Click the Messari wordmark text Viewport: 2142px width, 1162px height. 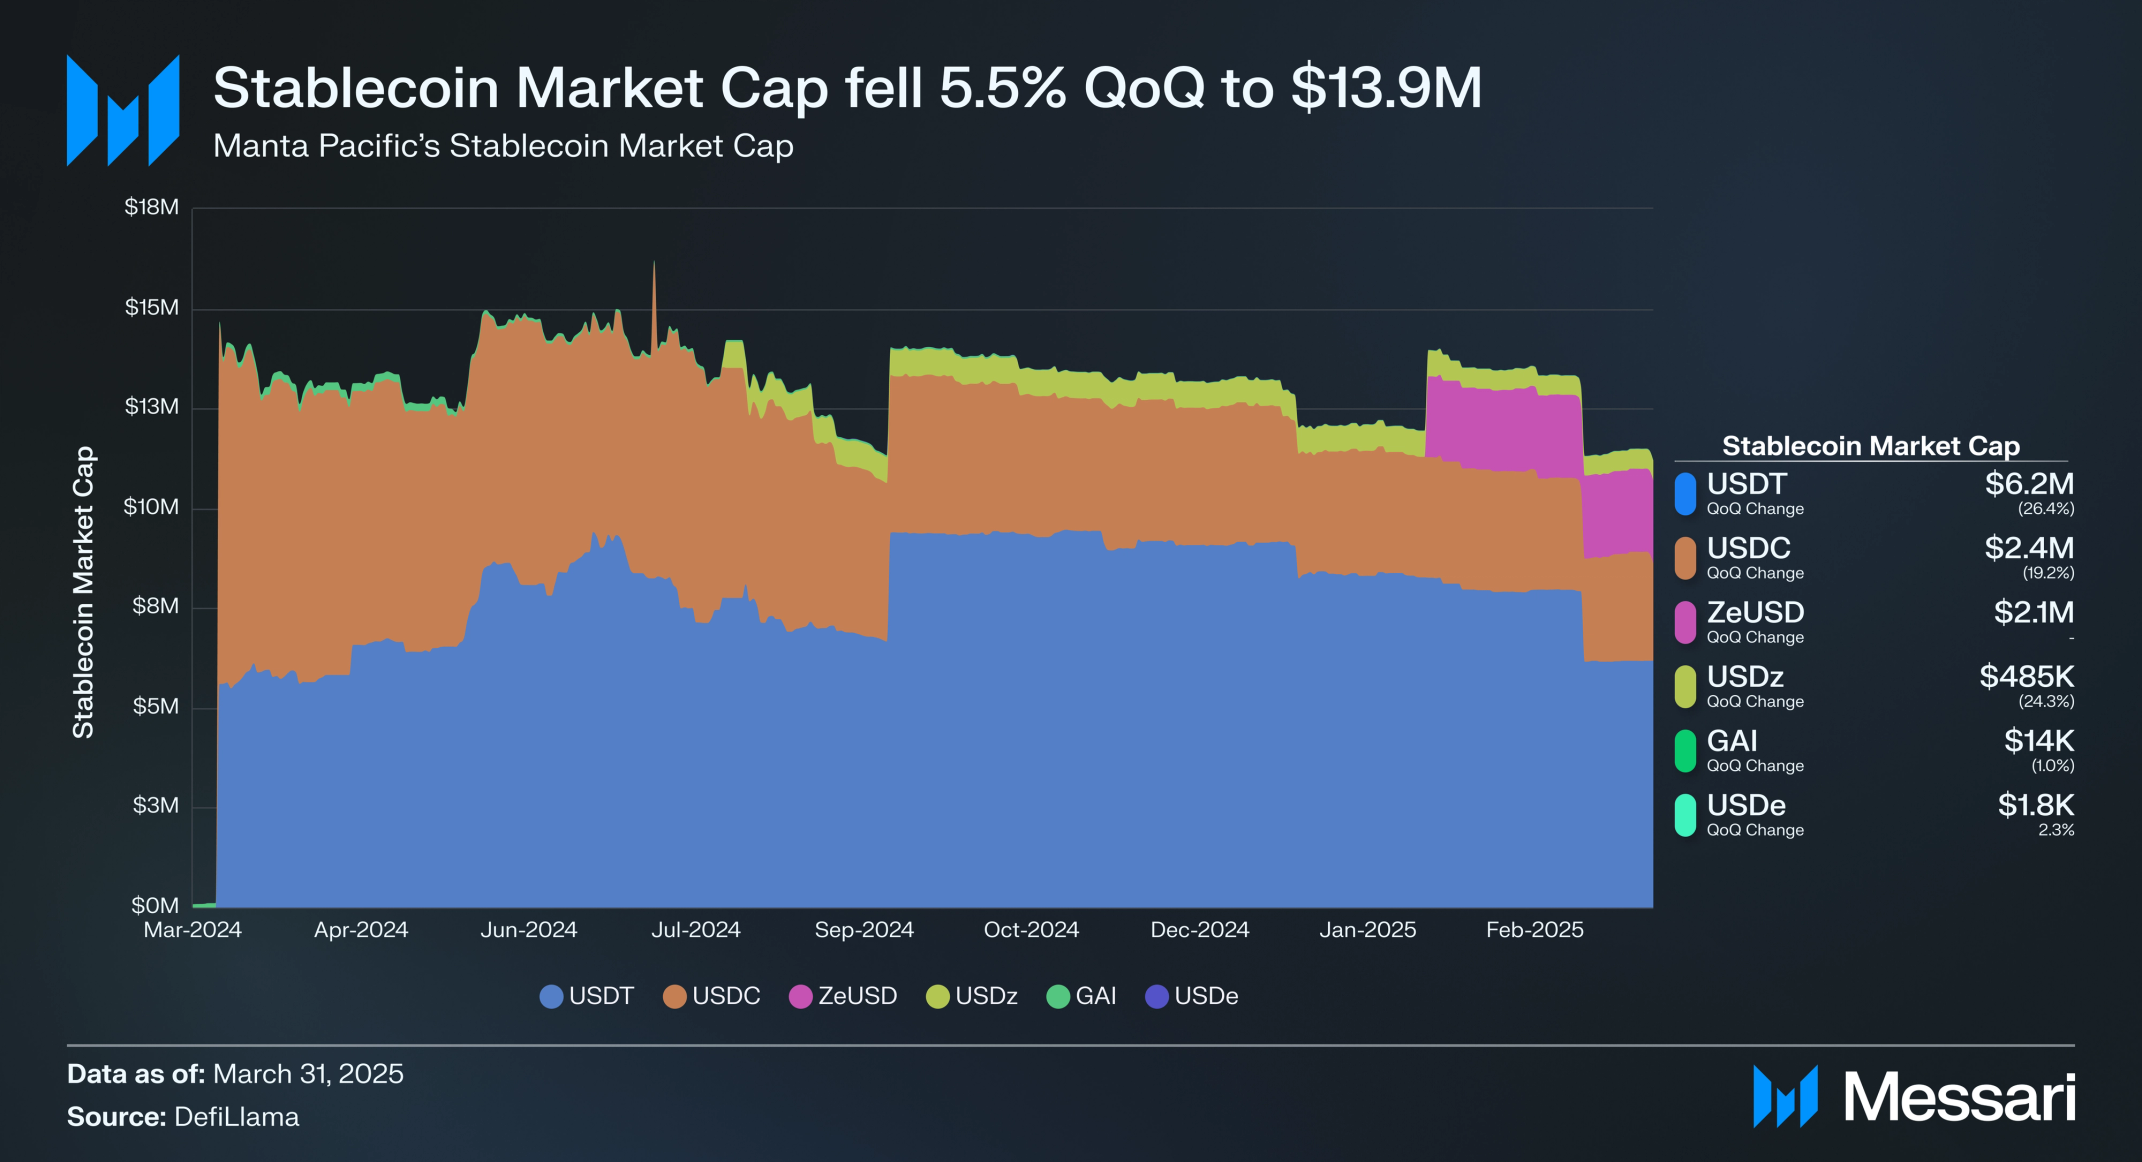point(1959,1098)
